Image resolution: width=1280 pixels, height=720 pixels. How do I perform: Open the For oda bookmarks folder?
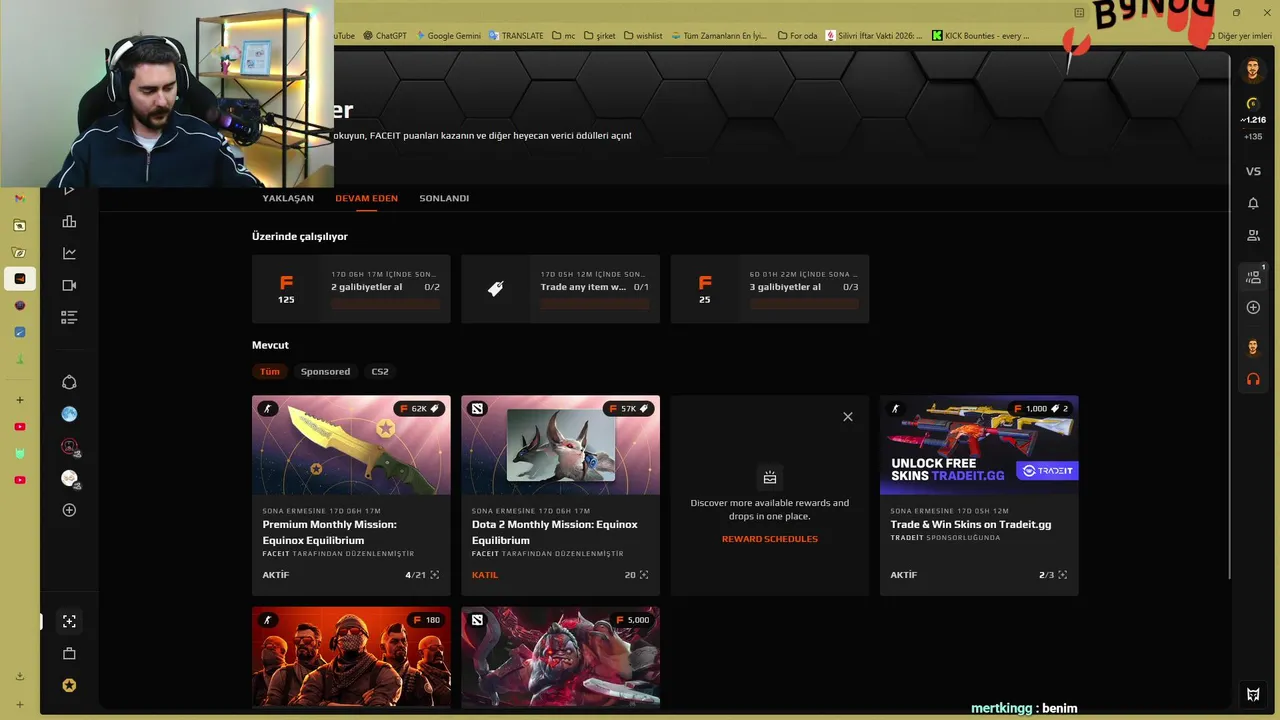(x=797, y=35)
